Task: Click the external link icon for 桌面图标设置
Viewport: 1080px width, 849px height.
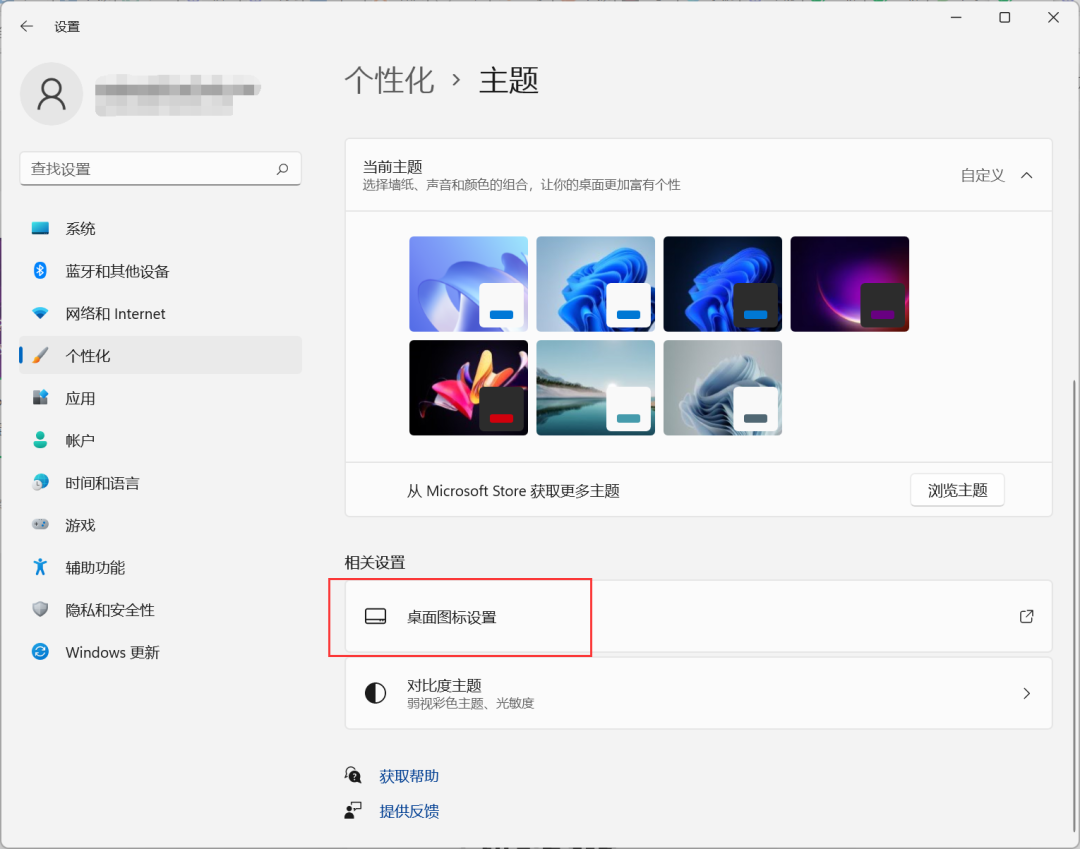Action: pos(1026,616)
